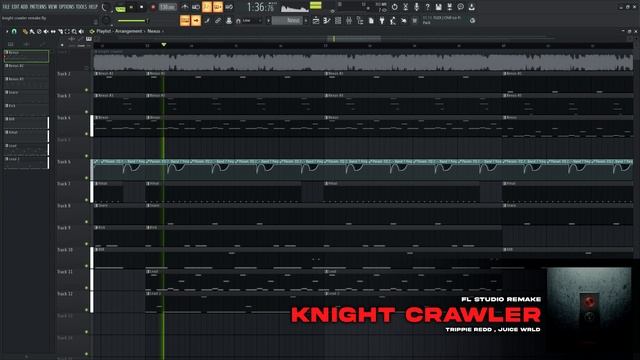Select the brush draw tool in toolbar

(x=207, y=20)
